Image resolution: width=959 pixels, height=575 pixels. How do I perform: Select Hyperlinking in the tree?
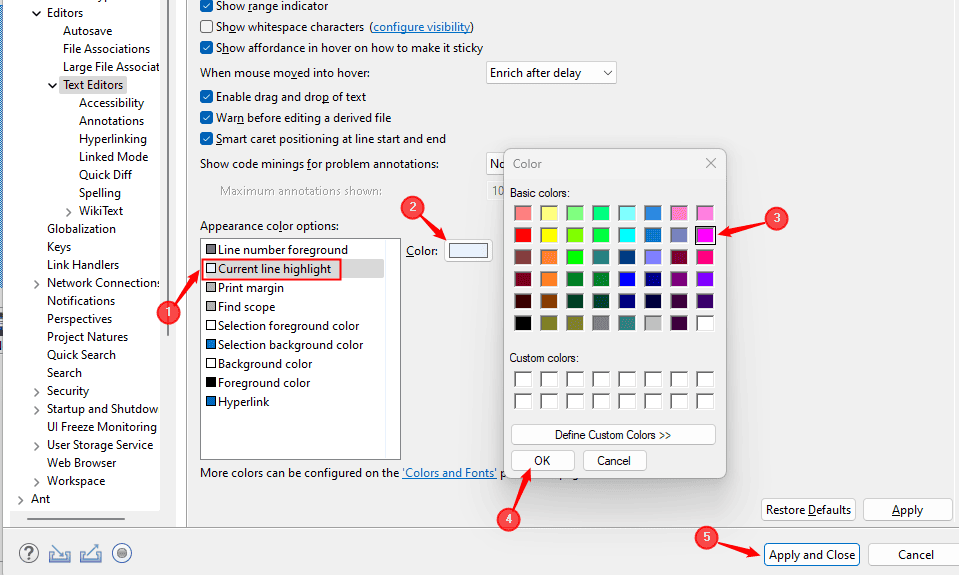click(x=113, y=139)
